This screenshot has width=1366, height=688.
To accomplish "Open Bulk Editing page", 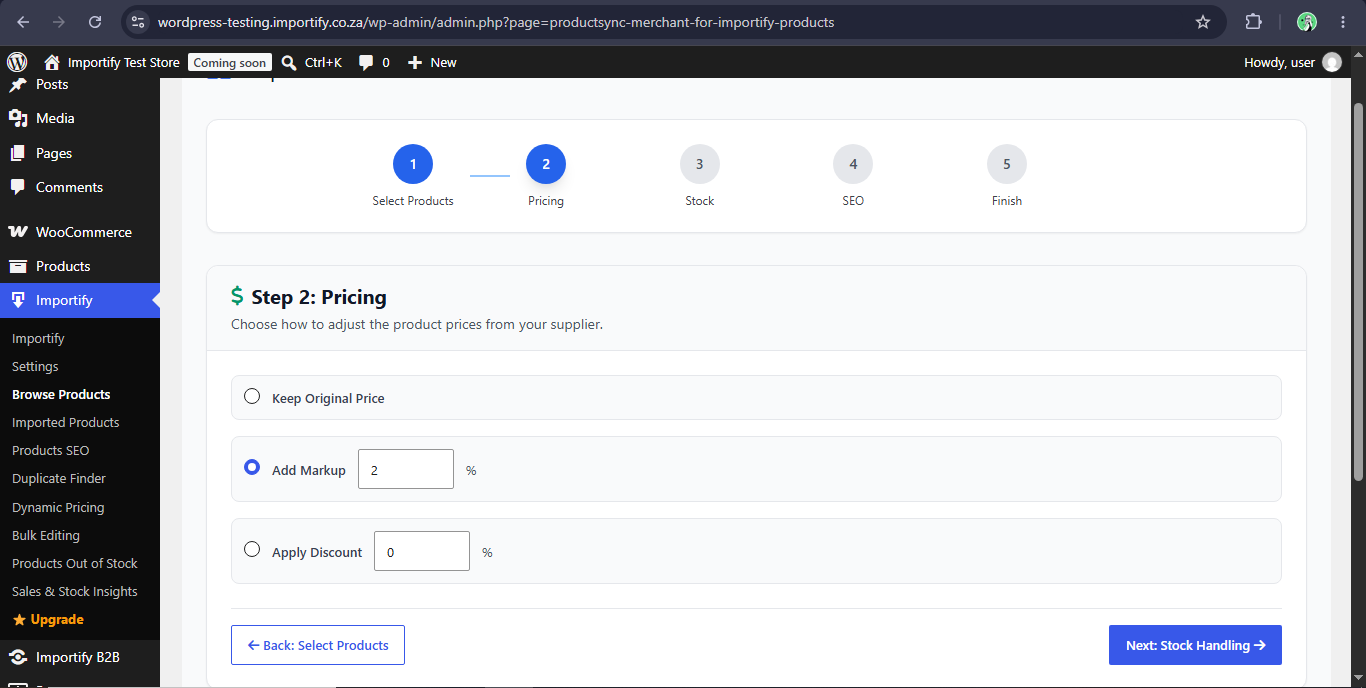I will (46, 535).
